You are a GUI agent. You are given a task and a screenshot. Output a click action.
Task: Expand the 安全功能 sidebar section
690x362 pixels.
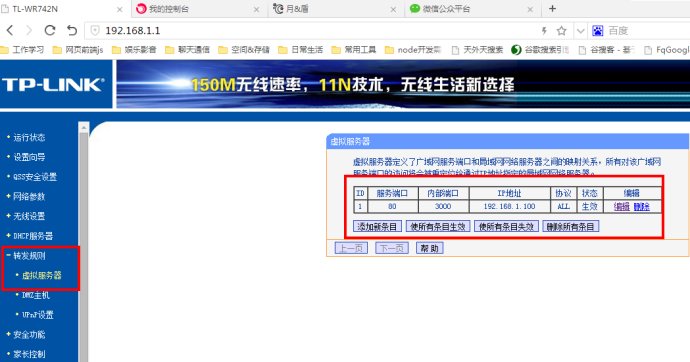click(x=29, y=334)
